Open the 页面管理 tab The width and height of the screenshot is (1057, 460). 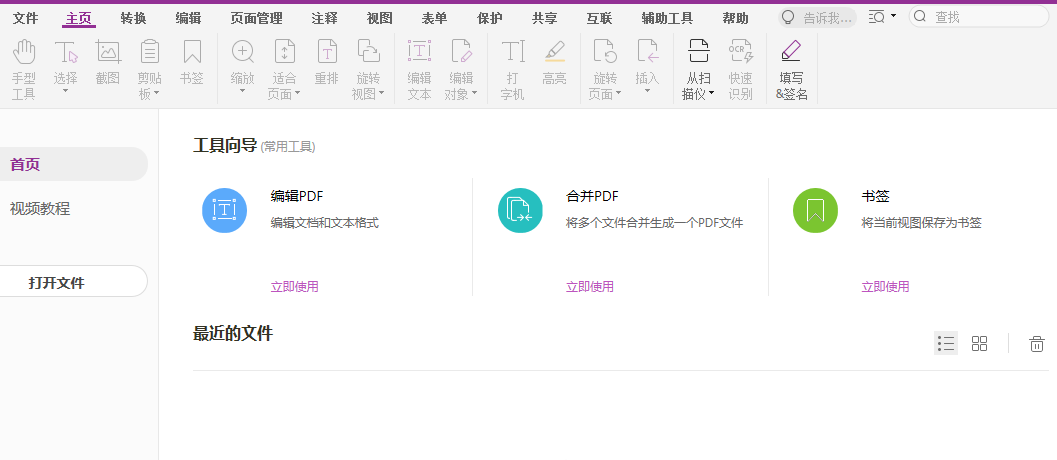point(256,18)
